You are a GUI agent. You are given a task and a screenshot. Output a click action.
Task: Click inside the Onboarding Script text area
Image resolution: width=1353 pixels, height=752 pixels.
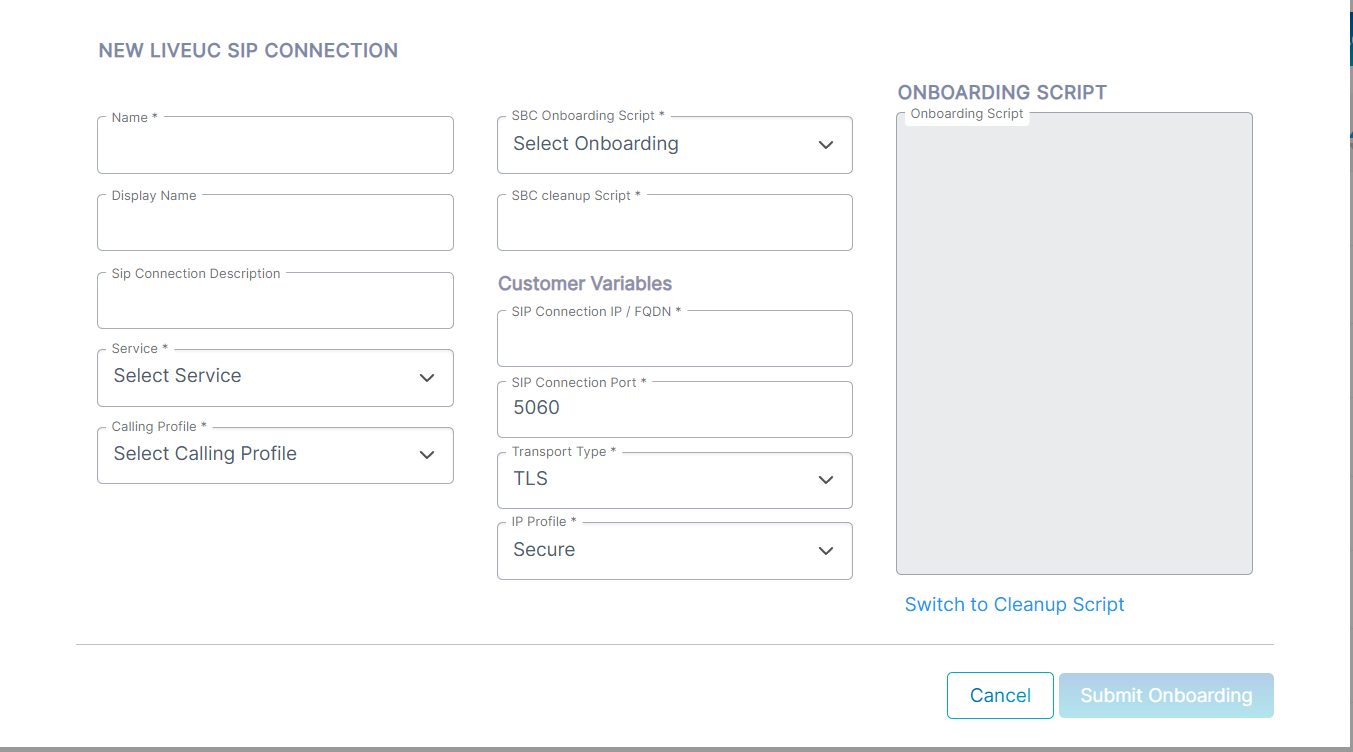pyautogui.click(x=1074, y=343)
